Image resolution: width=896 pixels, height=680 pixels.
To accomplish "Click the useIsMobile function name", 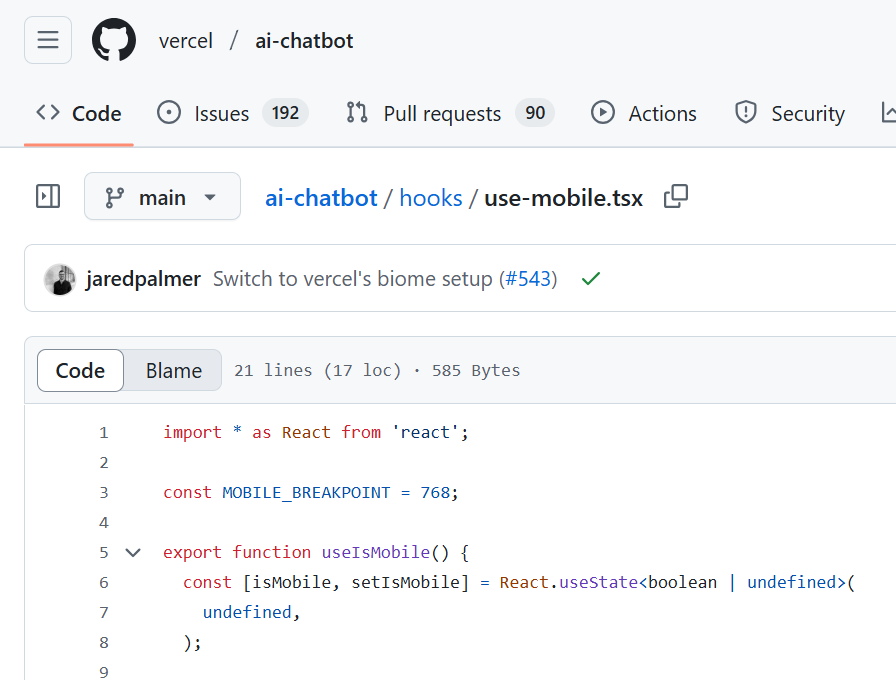I will click(x=375, y=552).
